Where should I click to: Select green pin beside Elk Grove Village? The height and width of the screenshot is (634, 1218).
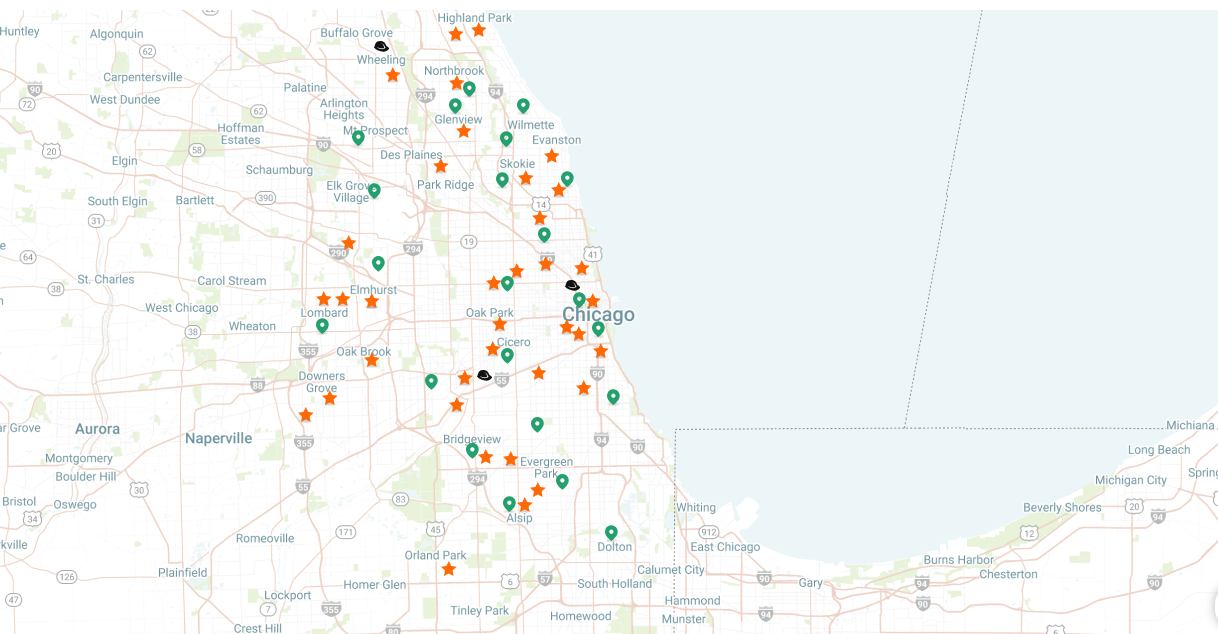pyautogui.click(x=374, y=190)
